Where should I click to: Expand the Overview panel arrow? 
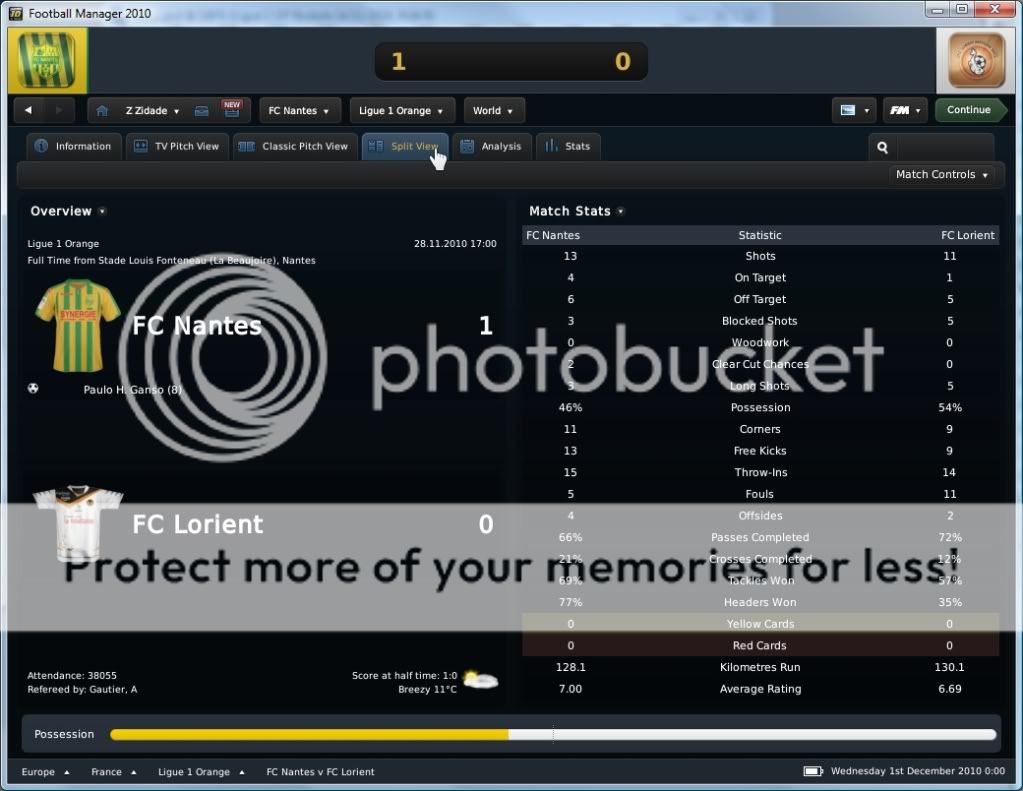(x=102, y=212)
